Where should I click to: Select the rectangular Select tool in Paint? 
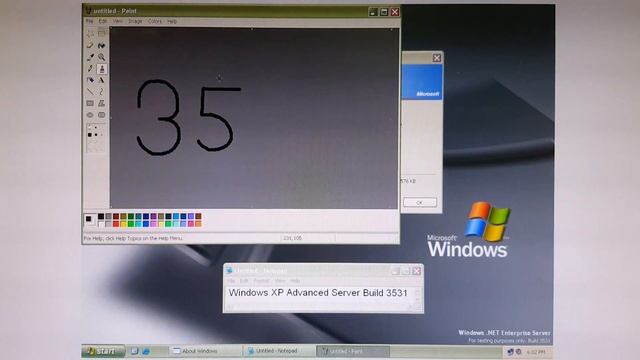pos(102,33)
